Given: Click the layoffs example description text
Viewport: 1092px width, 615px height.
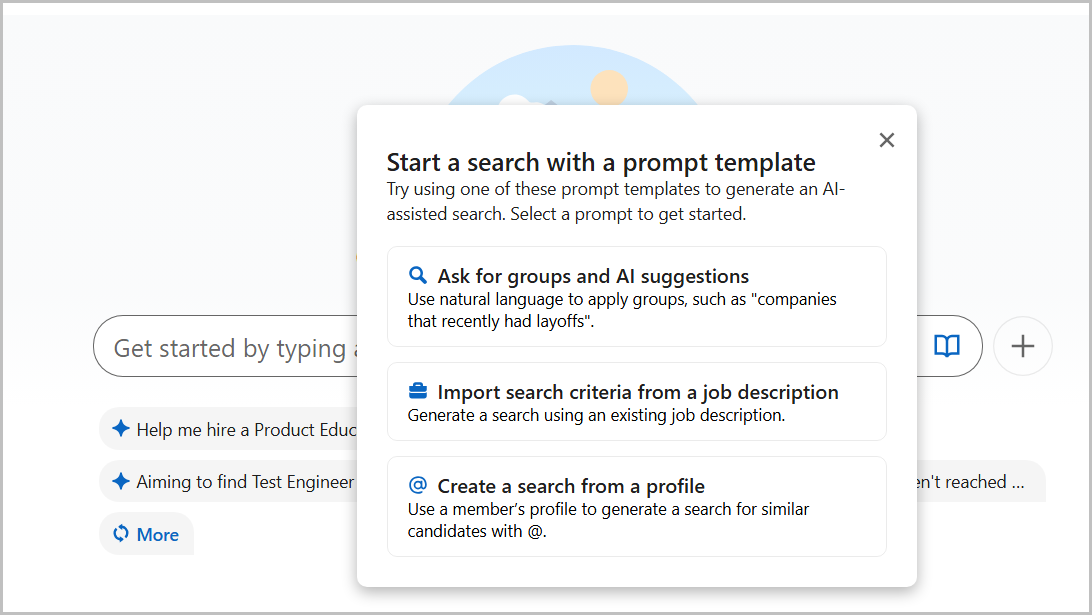Looking at the screenshot, I should pyautogui.click(x=622, y=310).
